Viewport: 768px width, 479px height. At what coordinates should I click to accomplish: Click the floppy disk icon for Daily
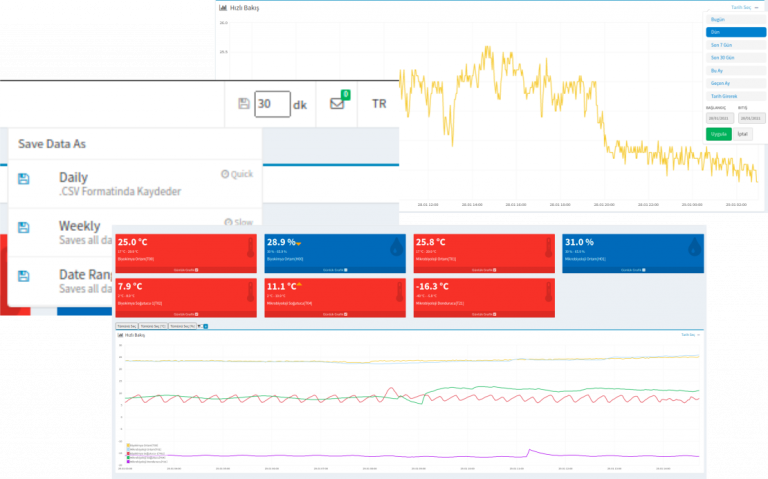[24, 179]
